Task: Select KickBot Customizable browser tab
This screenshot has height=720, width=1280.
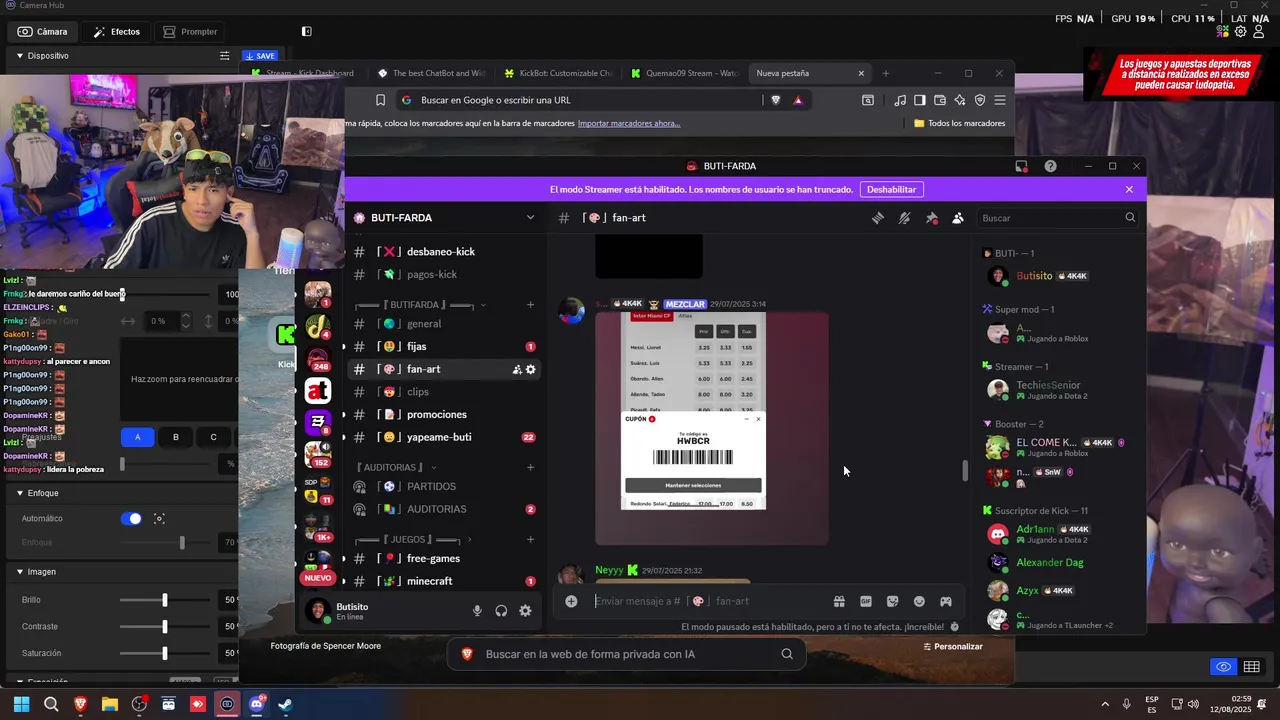Action: click(x=558, y=73)
